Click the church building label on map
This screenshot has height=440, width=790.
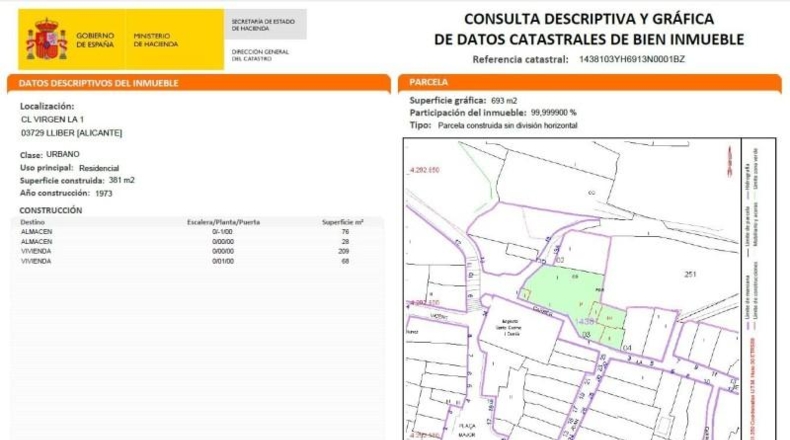(507, 327)
